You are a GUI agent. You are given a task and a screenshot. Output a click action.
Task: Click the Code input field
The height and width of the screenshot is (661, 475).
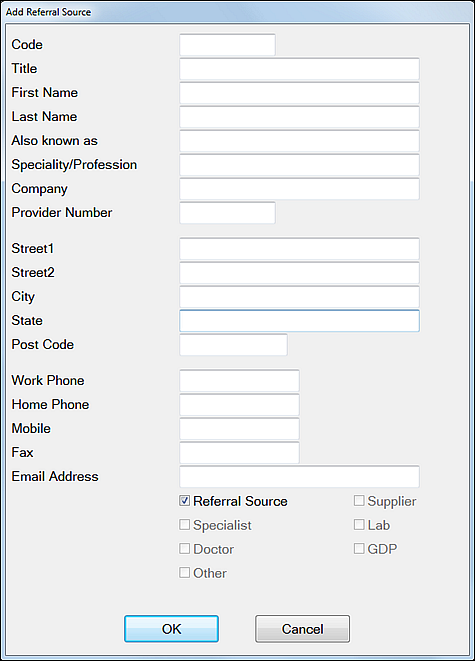[x=228, y=45]
